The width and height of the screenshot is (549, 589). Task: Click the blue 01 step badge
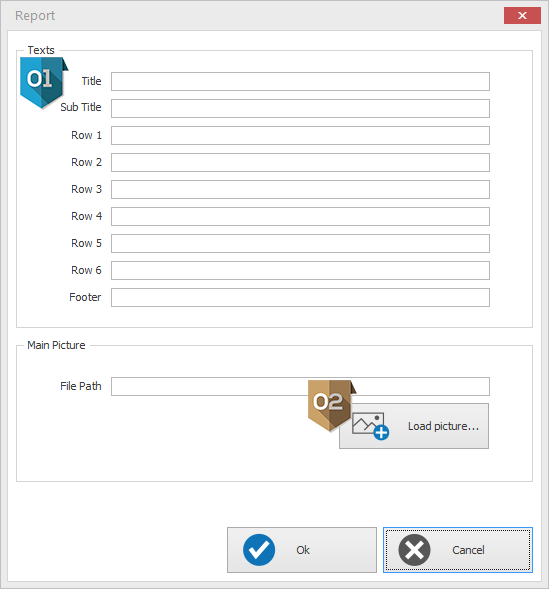(x=42, y=82)
